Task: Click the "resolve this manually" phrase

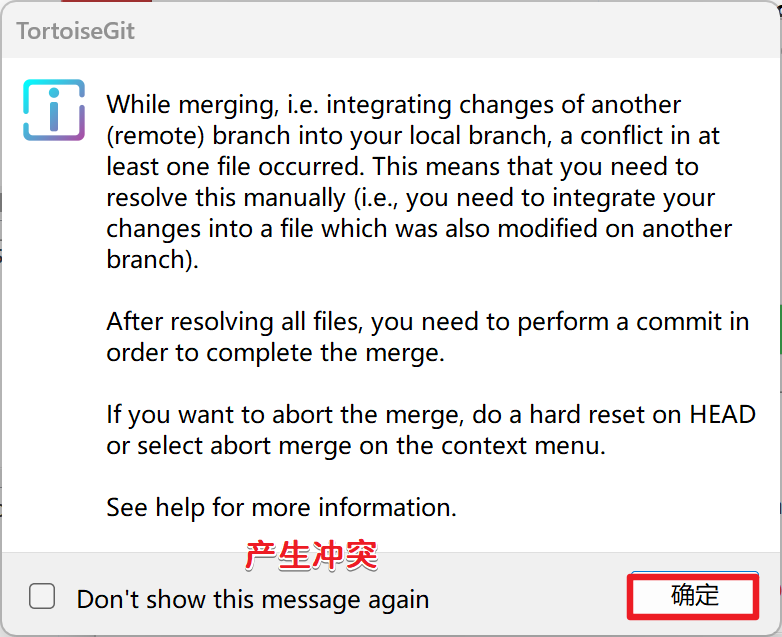Action: pyautogui.click(x=239, y=198)
